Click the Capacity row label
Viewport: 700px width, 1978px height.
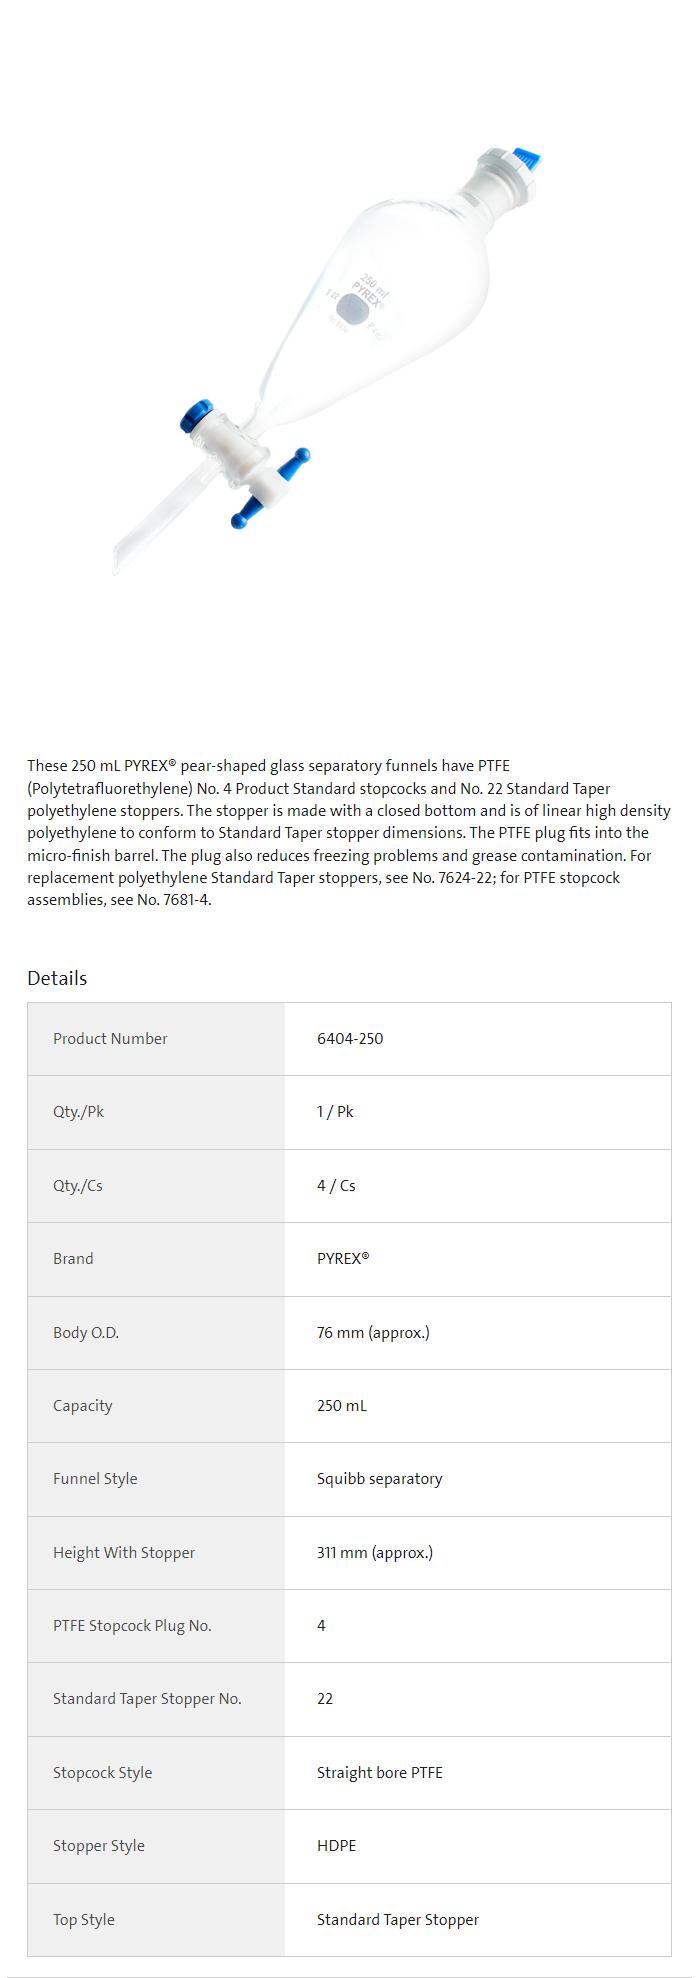[82, 1406]
